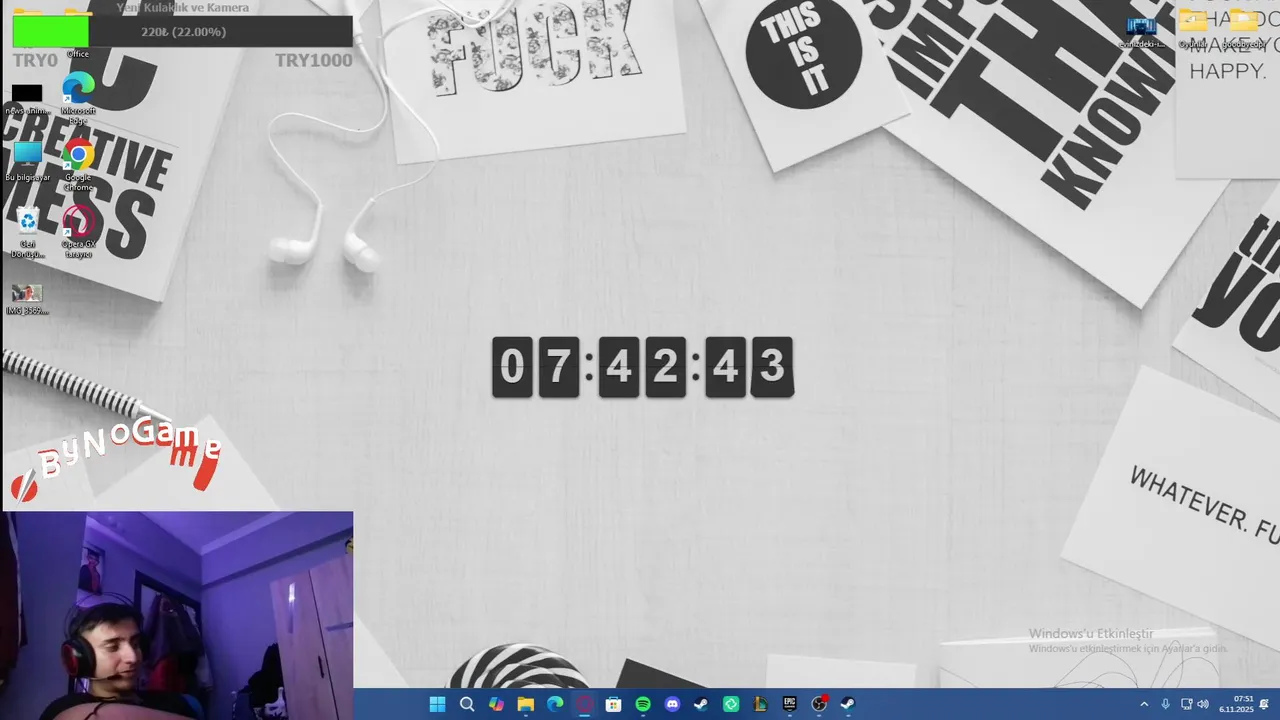Open Microsoft Store from the taskbar
This screenshot has width=1280, height=720.
614,704
